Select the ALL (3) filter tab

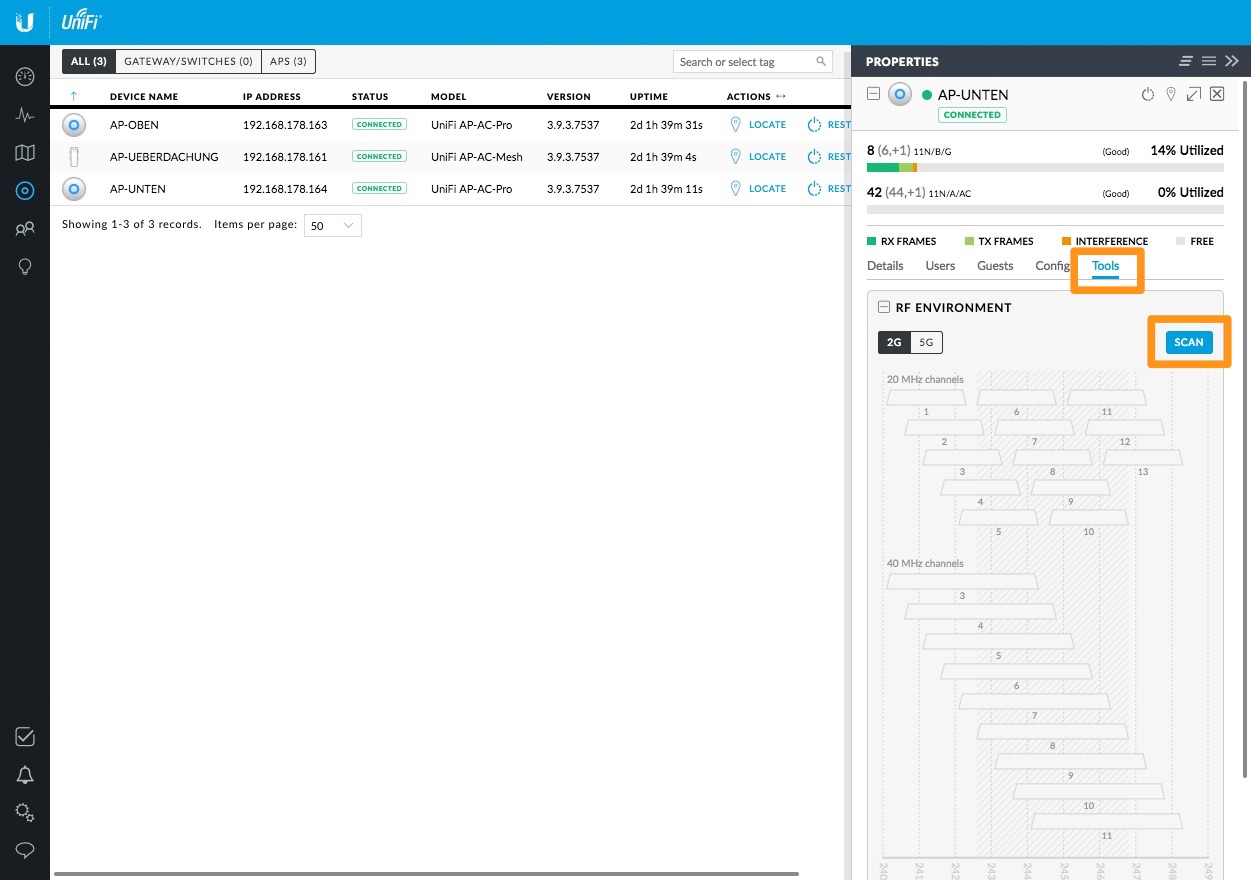[x=89, y=61]
